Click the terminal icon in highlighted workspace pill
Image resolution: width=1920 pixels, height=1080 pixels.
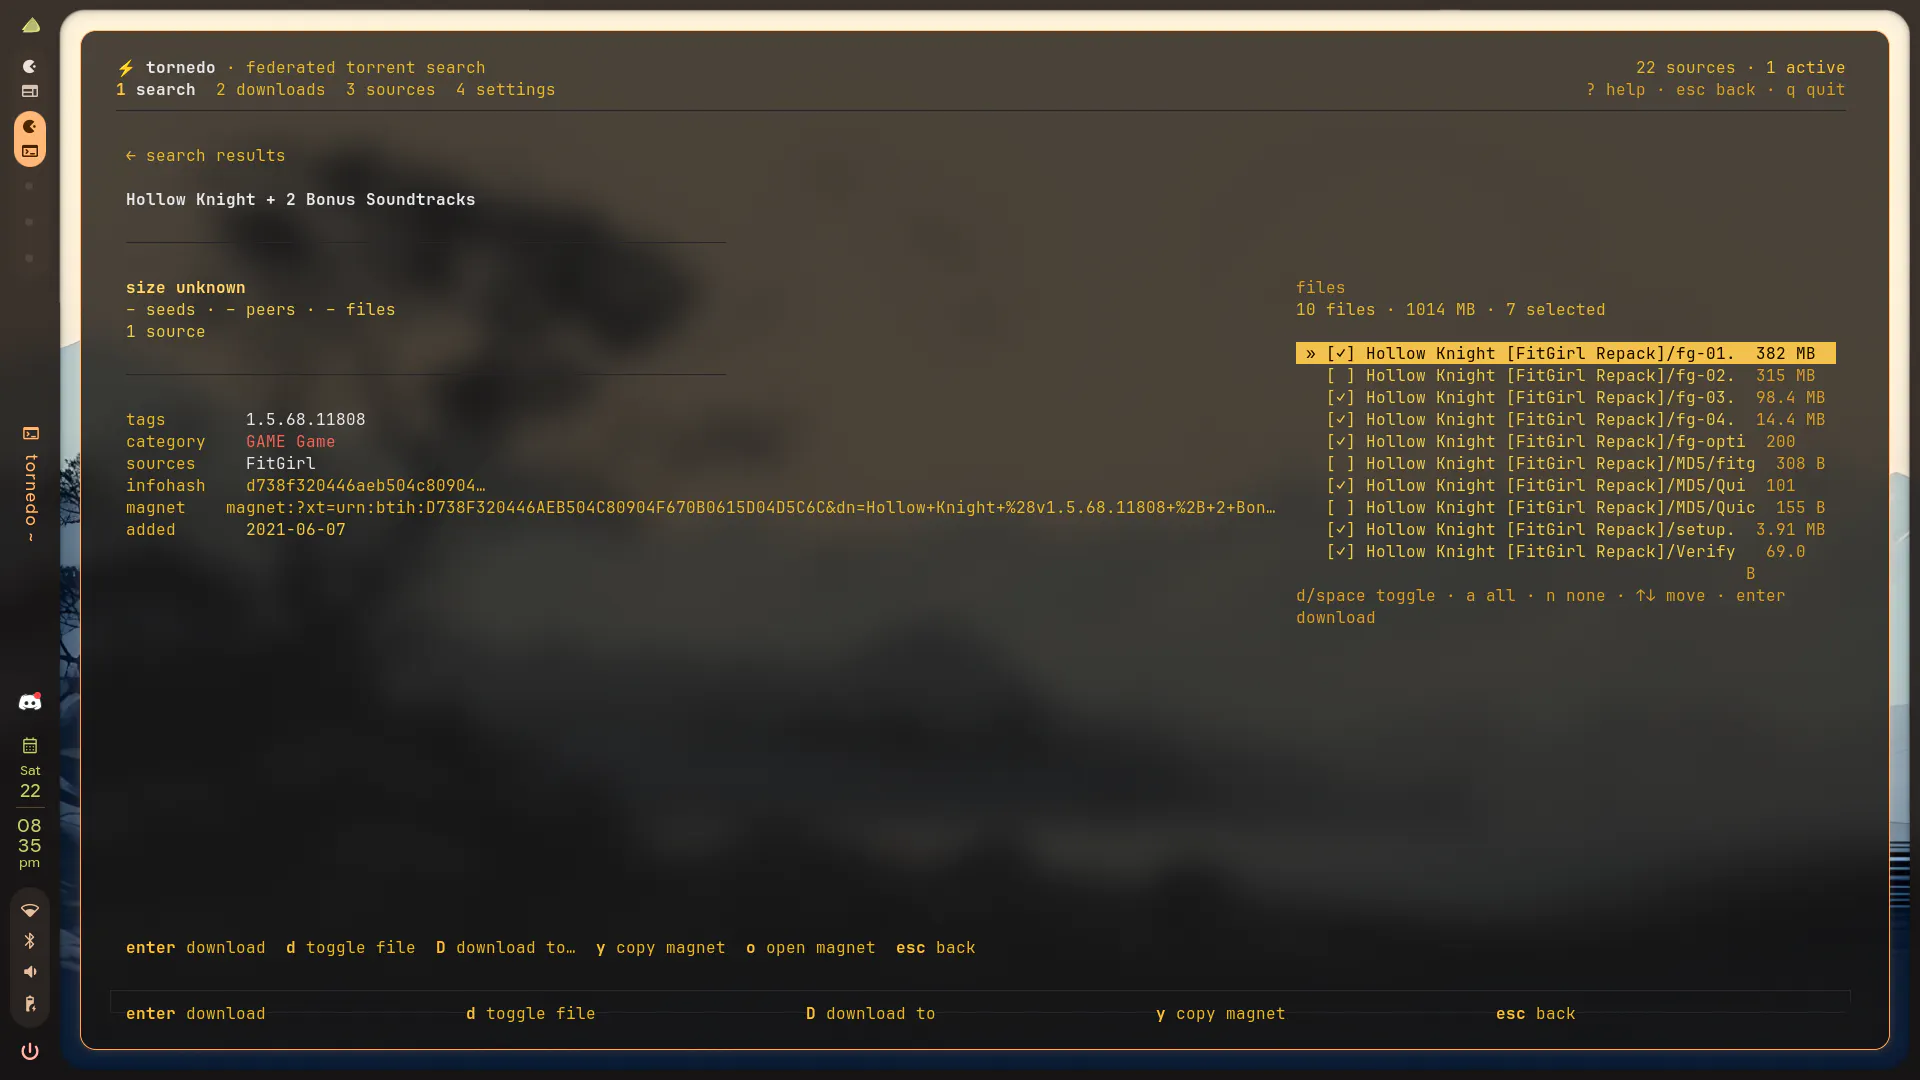[x=30, y=152]
